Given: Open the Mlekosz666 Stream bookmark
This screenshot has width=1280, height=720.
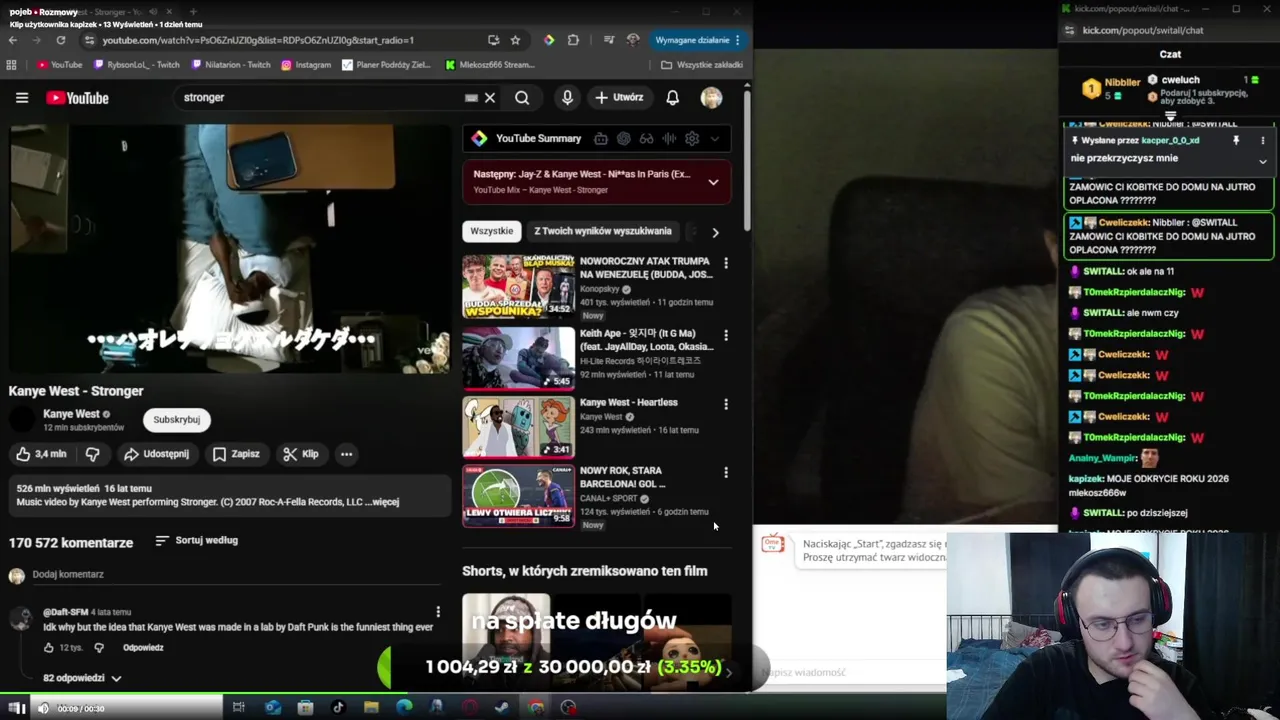Looking at the screenshot, I should click(490, 65).
